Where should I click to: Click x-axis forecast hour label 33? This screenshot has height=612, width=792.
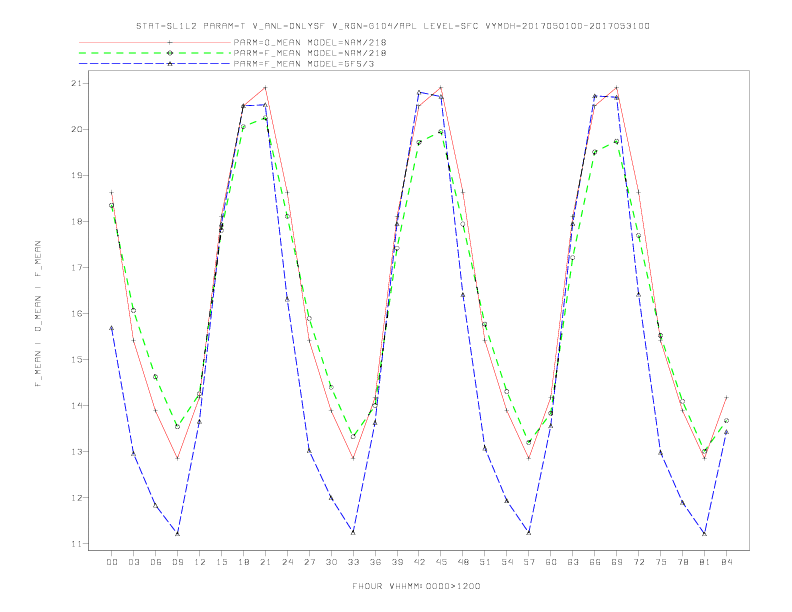coord(353,562)
